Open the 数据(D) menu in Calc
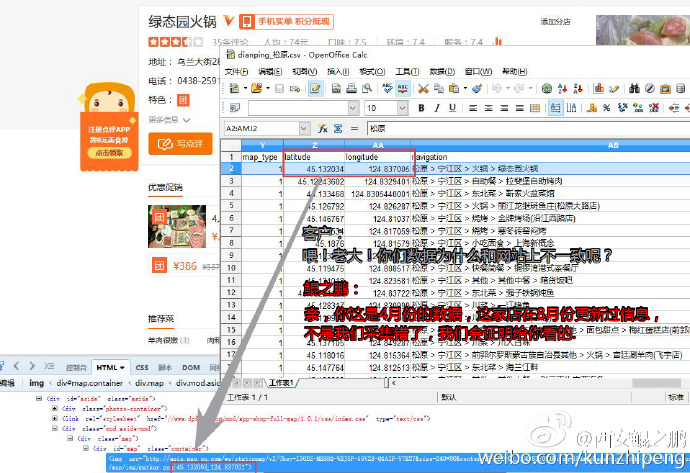 point(442,71)
